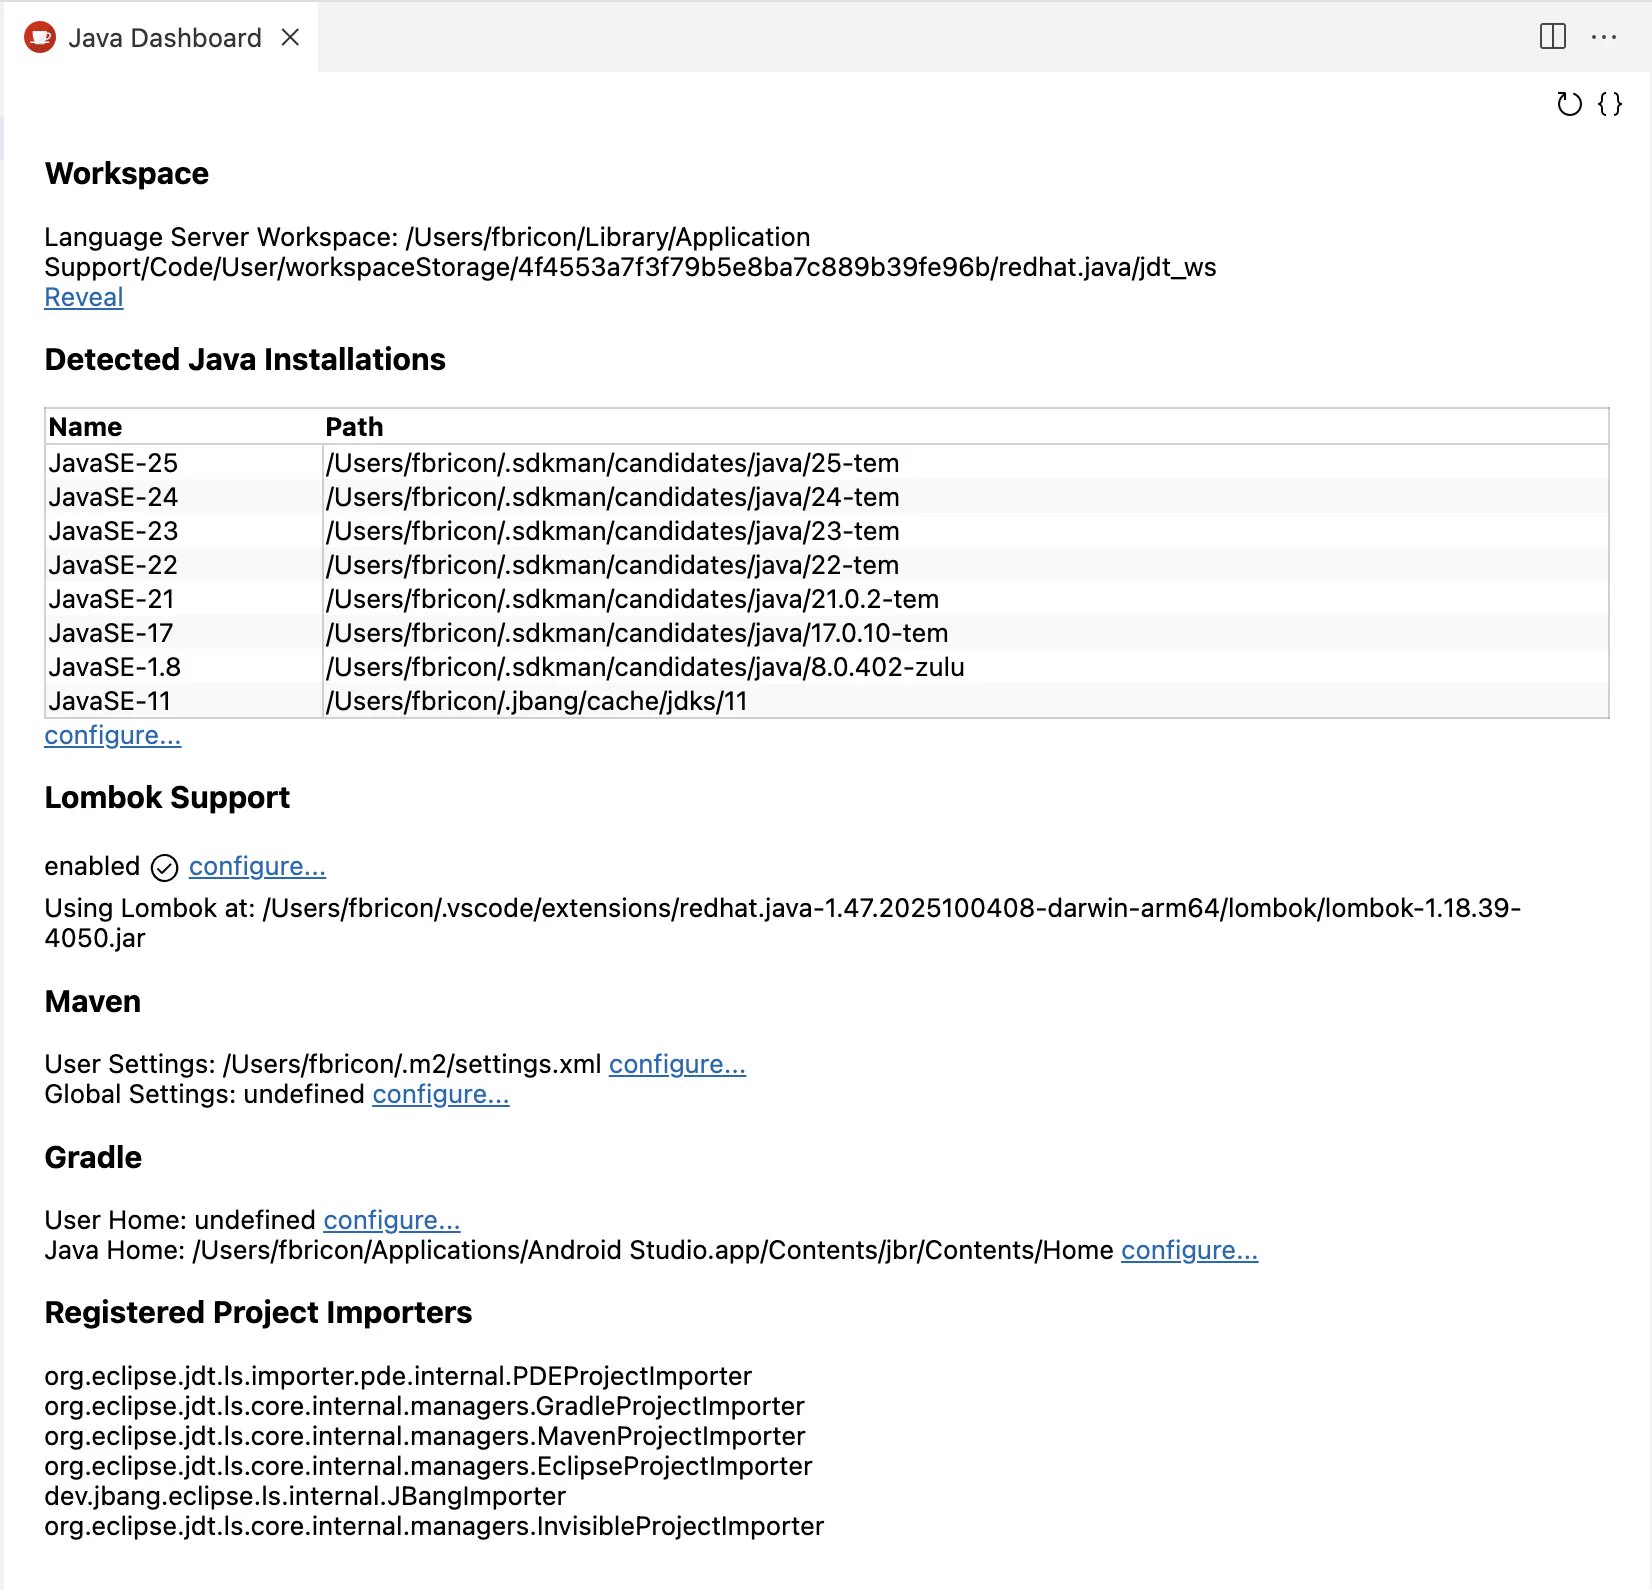The height and width of the screenshot is (1590, 1652).
Task: Click the Detected Java Installations heading
Action: coord(245,359)
